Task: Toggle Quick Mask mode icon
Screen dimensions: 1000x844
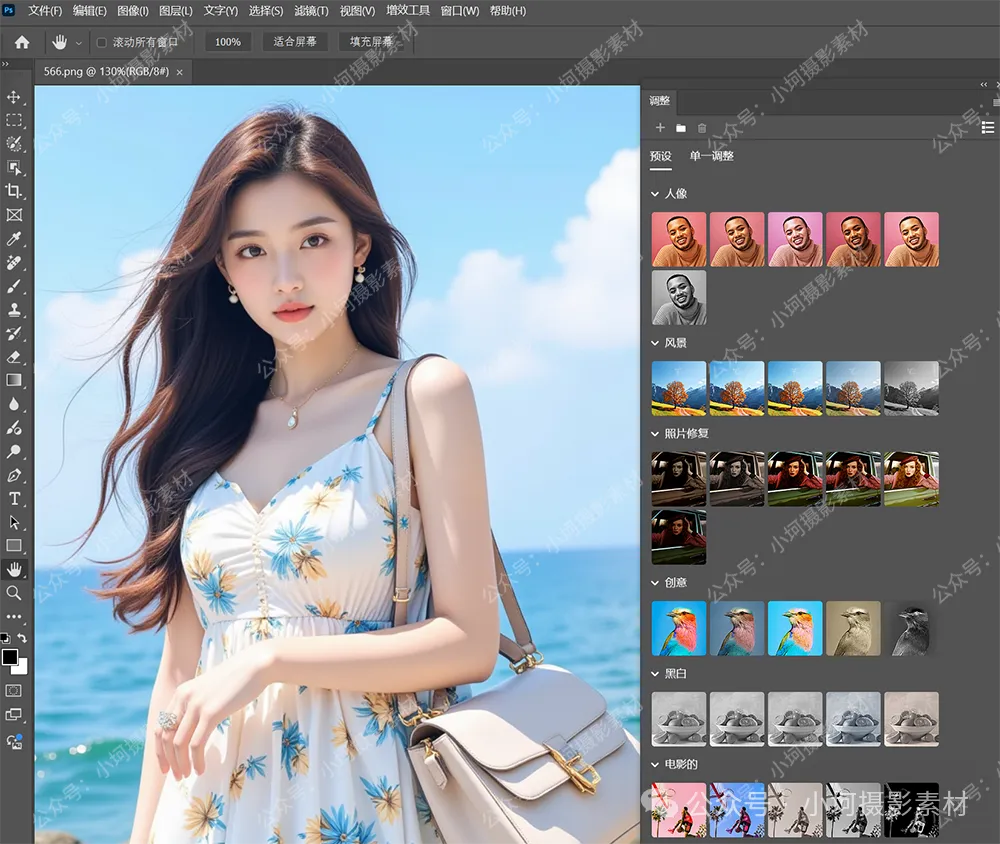Action: tap(13, 690)
